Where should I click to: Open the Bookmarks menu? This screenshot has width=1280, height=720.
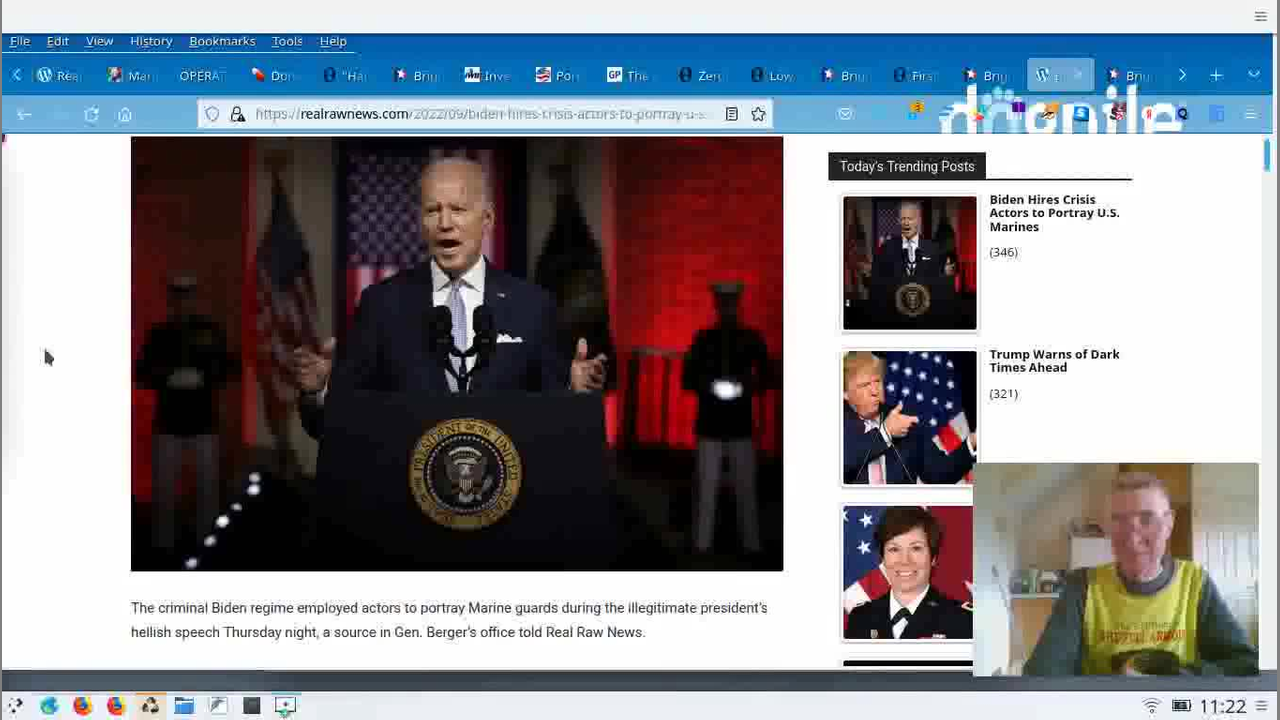coord(222,41)
